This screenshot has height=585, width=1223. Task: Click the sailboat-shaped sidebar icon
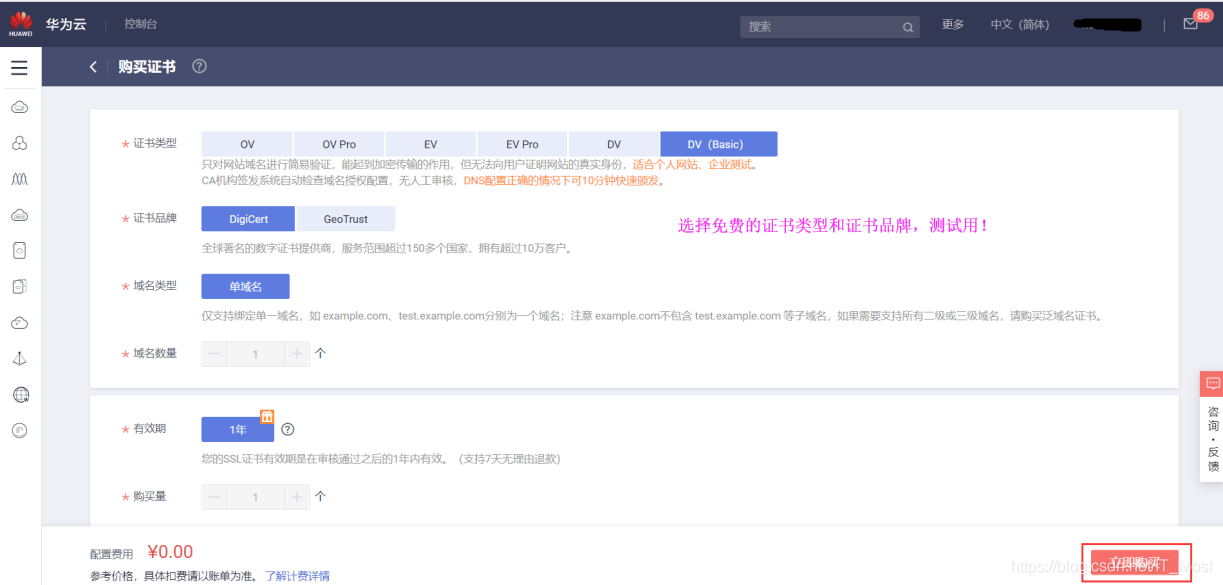pyautogui.click(x=20, y=358)
